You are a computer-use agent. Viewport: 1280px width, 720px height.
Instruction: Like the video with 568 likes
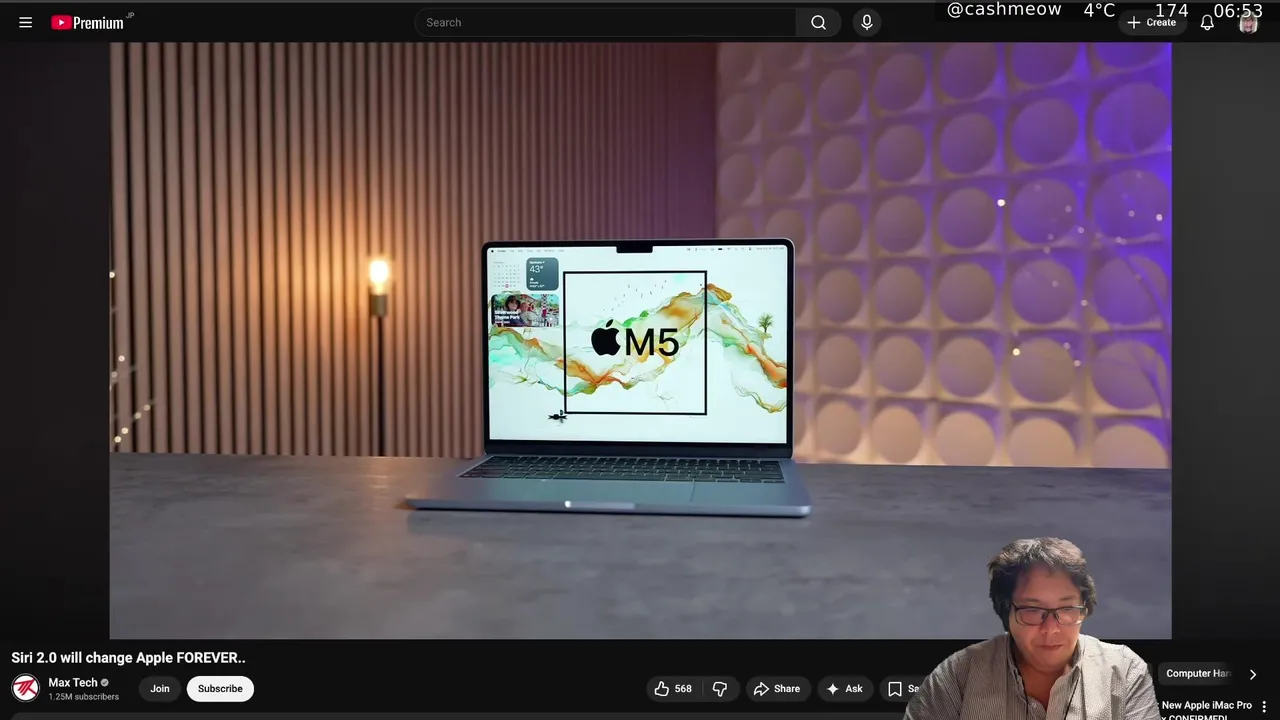click(x=673, y=688)
